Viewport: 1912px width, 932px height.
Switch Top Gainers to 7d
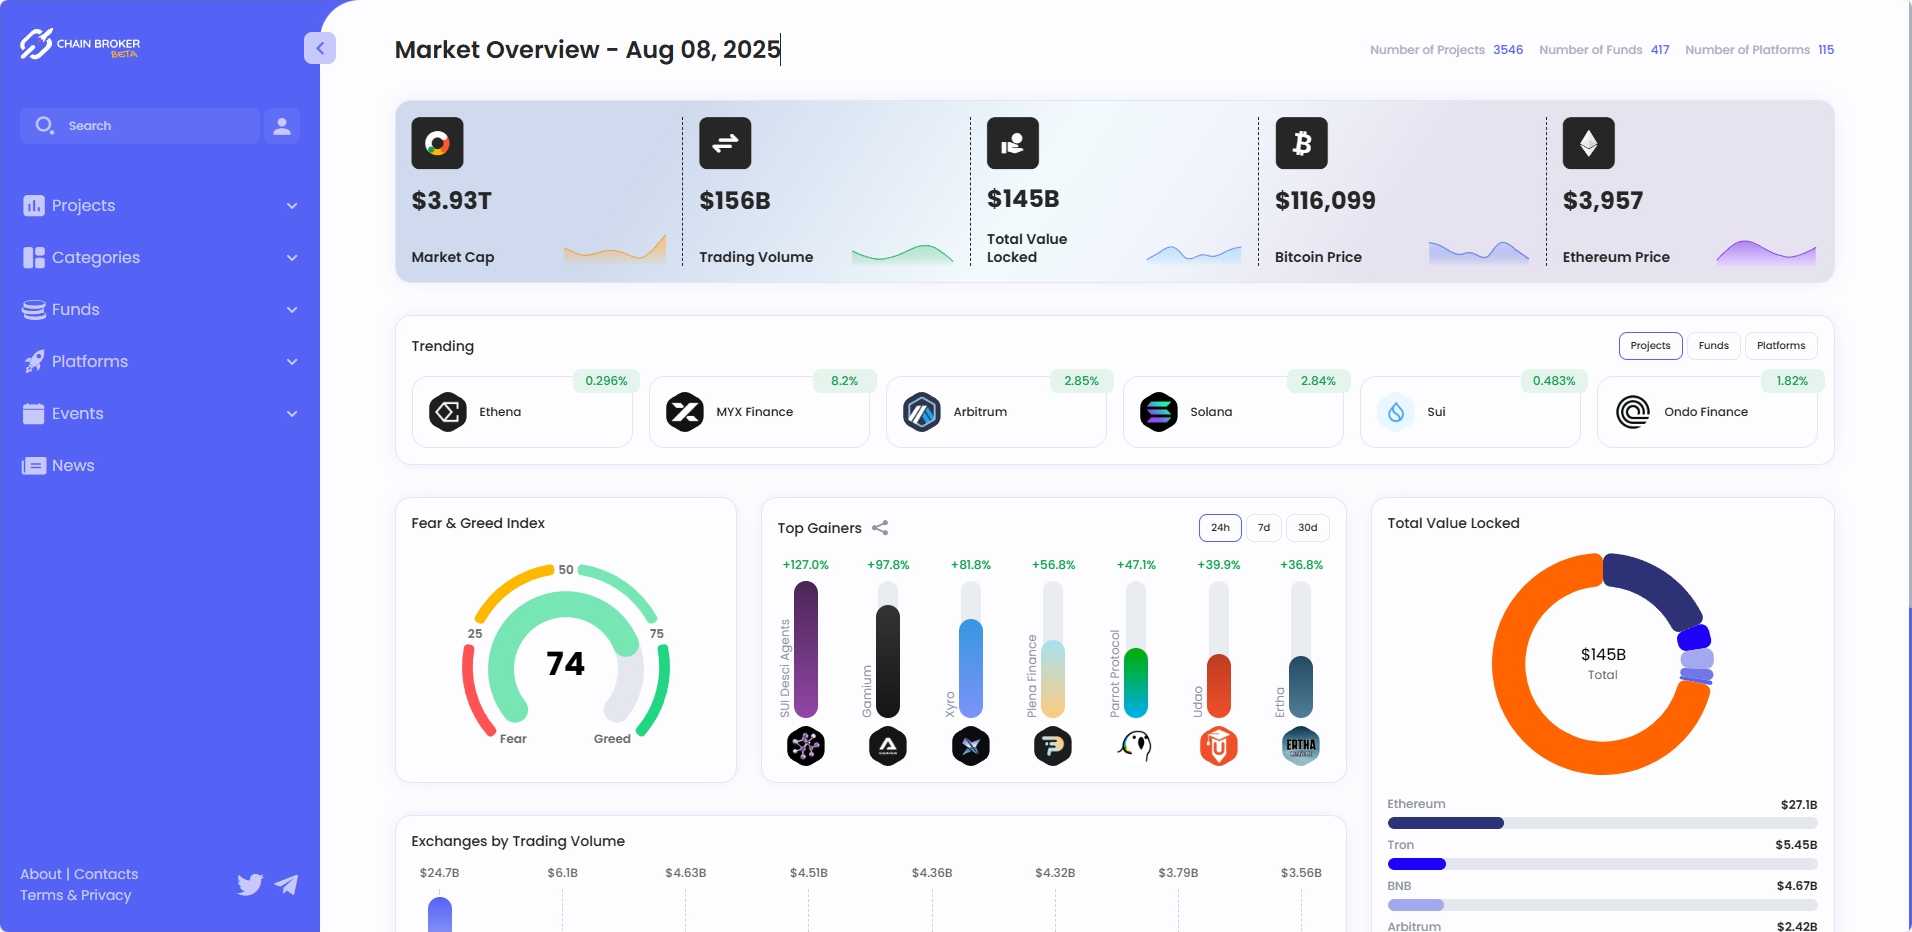[x=1264, y=528]
